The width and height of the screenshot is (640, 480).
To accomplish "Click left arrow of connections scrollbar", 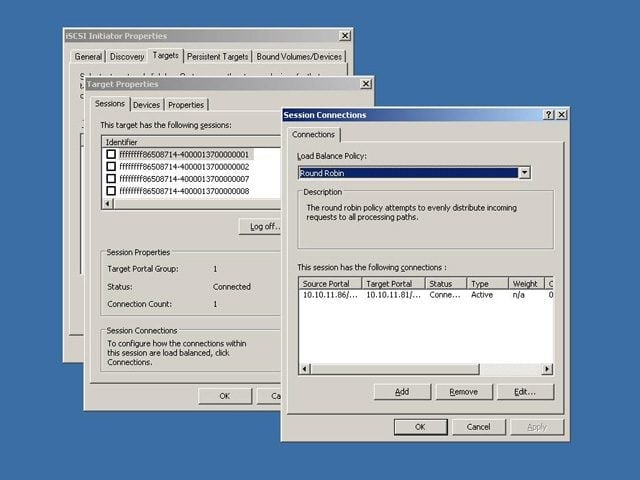I will pyautogui.click(x=304, y=369).
